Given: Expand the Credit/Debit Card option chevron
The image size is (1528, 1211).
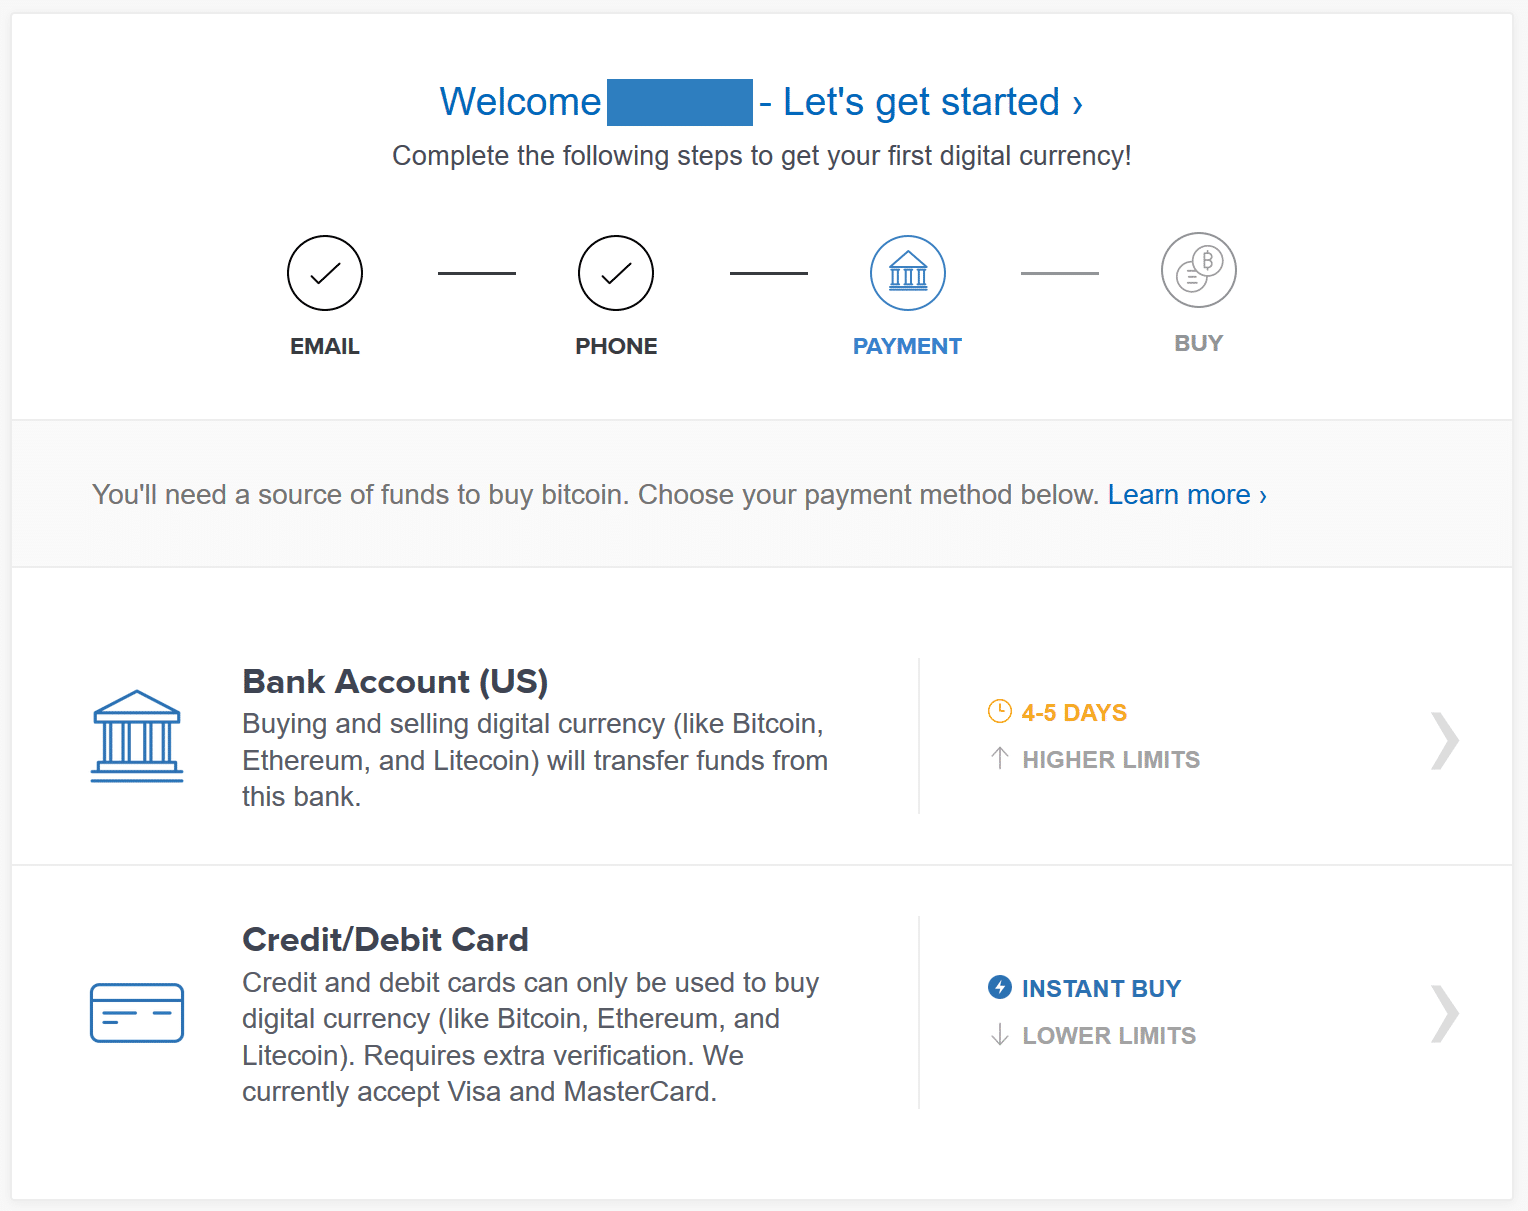Looking at the screenshot, I should (1444, 1014).
